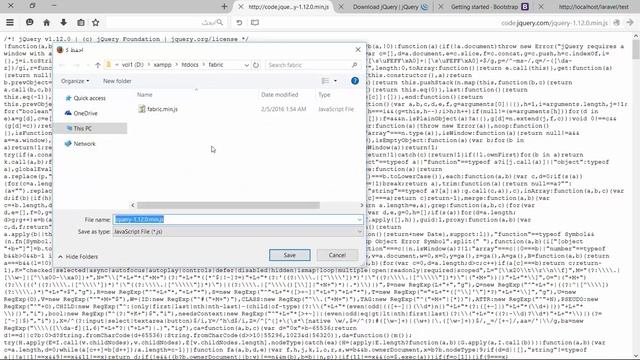Open dialog help question mark icon

355,81
